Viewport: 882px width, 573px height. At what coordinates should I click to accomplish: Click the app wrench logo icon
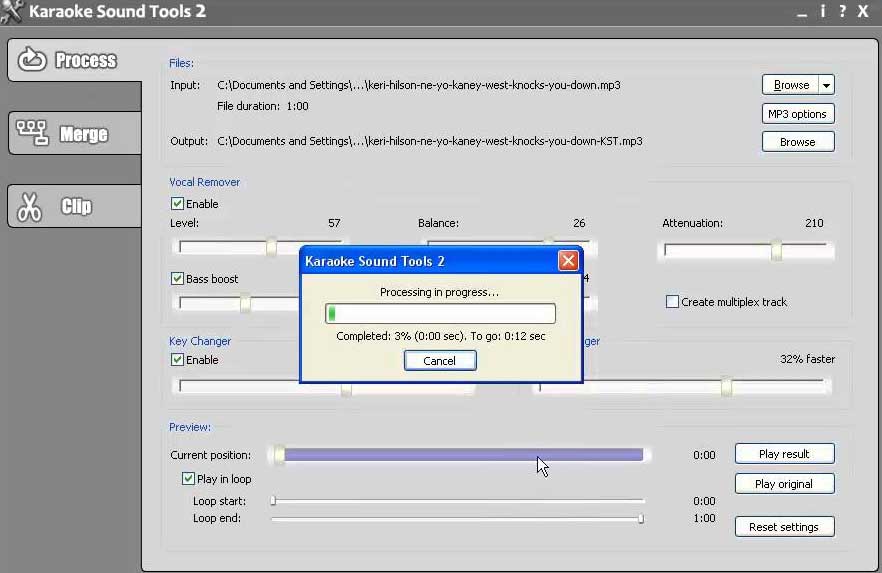pos(11,11)
